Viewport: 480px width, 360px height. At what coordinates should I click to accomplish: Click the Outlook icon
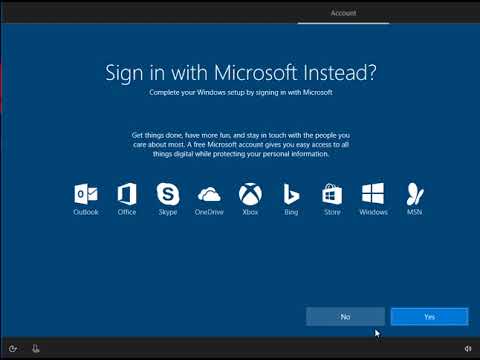[86, 194]
